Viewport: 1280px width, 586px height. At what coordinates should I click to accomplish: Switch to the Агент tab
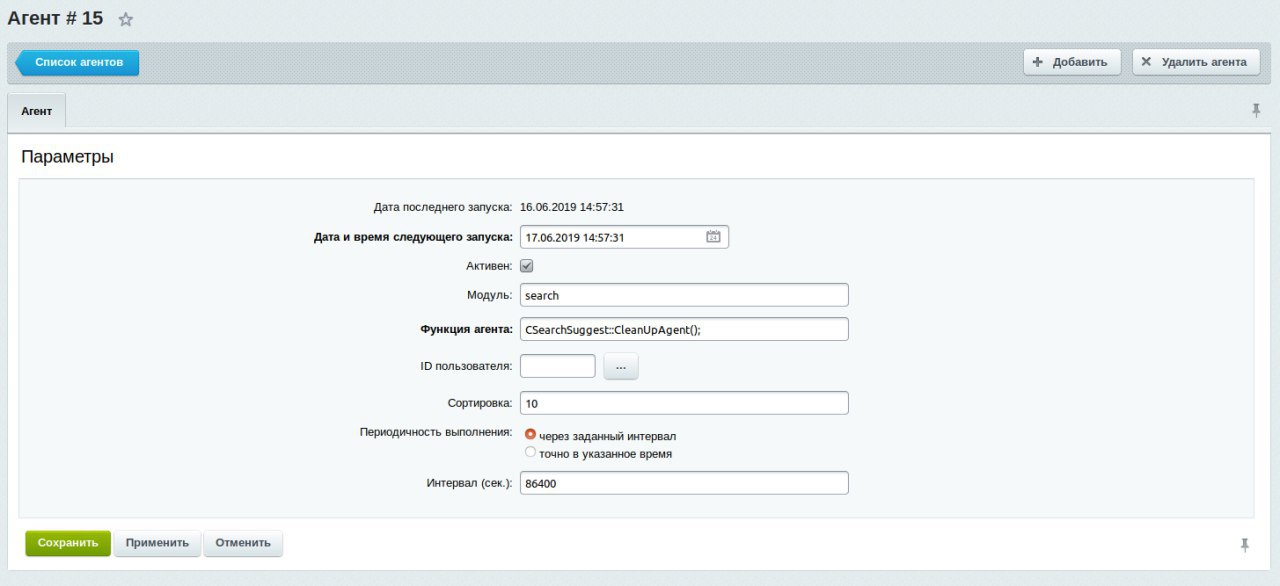click(37, 111)
